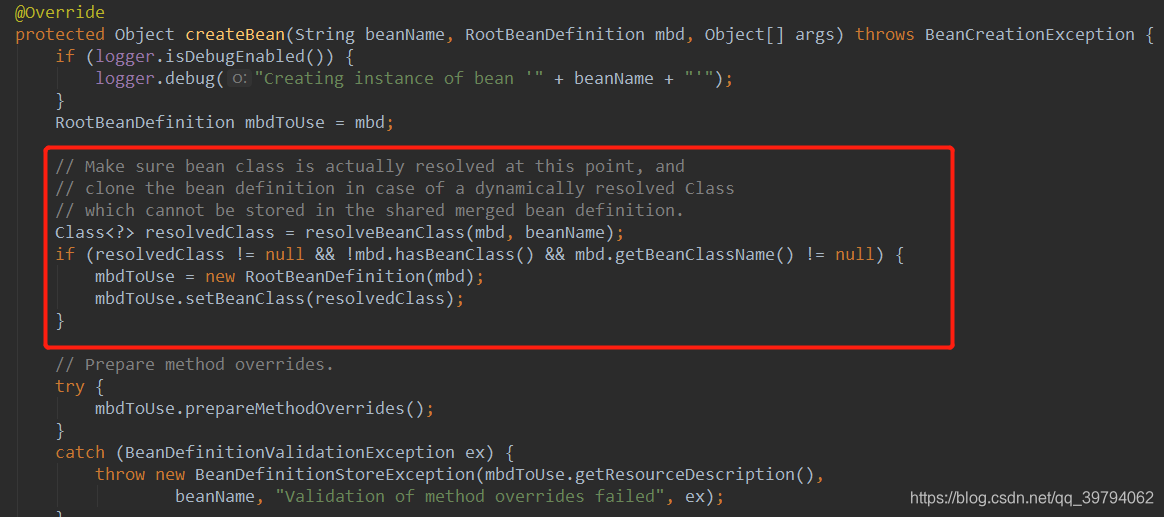The width and height of the screenshot is (1164, 517).
Task: Click the protected keyword
Action: (x=59, y=34)
